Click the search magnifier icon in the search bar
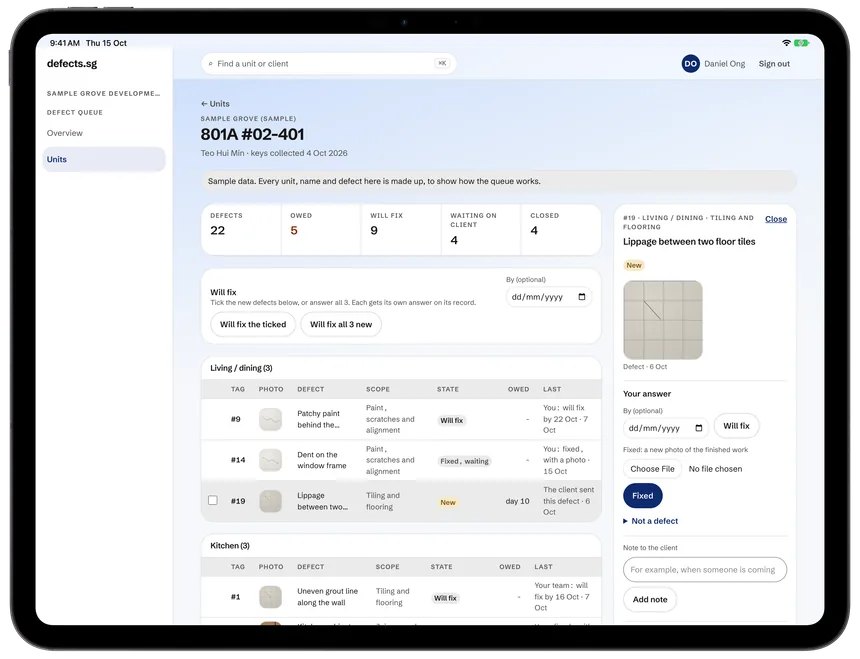This screenshot has width=860, height=659. click(211, 64)
